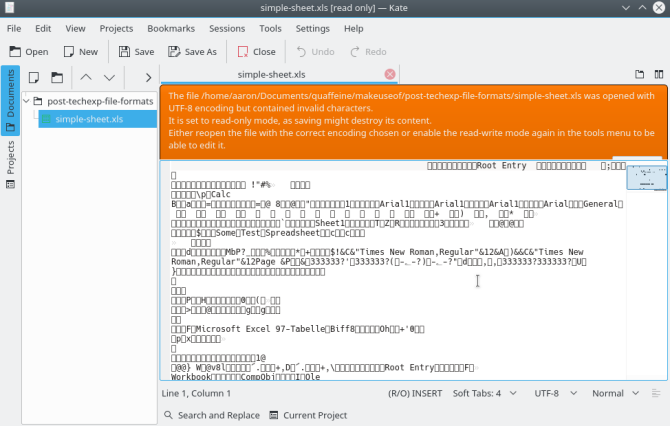Click the new document icon in Documents panel
Screen dimensions: 670x426
pos(34,77)
